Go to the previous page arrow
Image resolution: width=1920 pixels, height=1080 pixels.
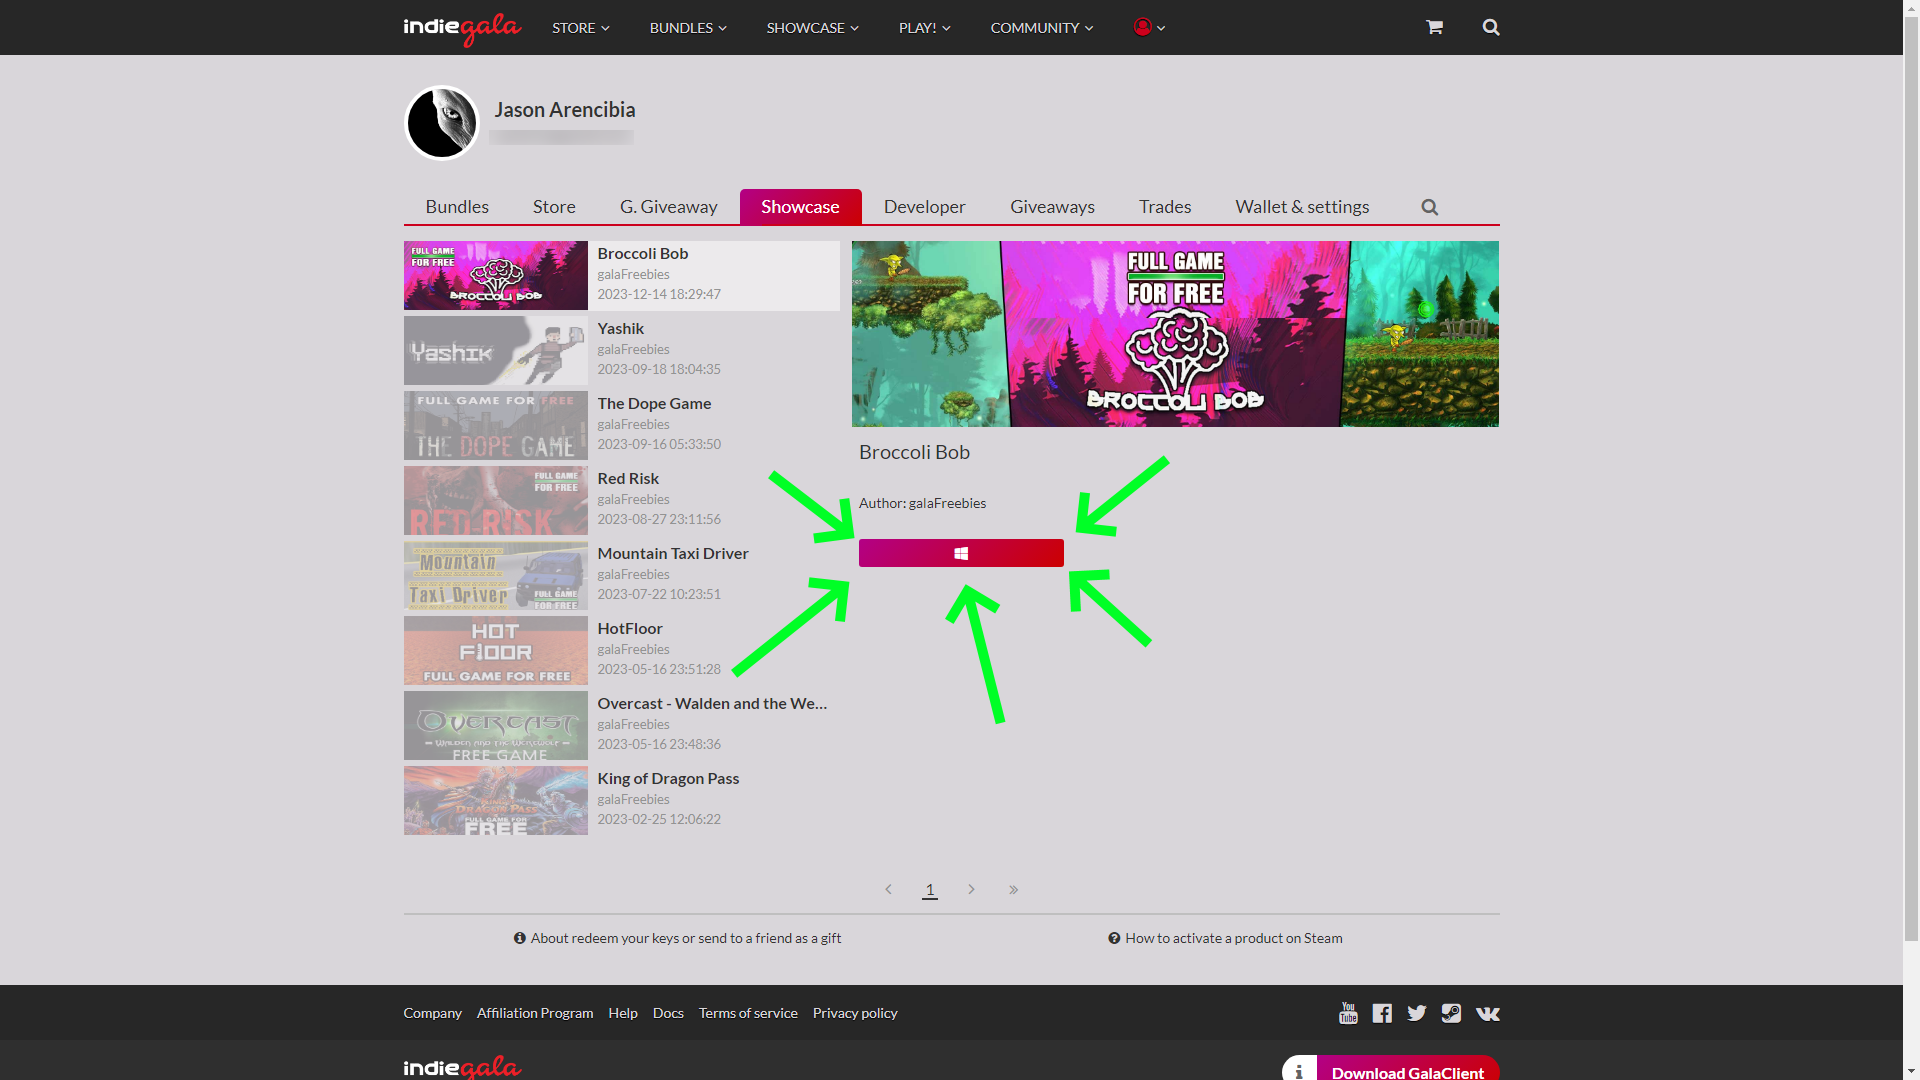tap(888, 889)
